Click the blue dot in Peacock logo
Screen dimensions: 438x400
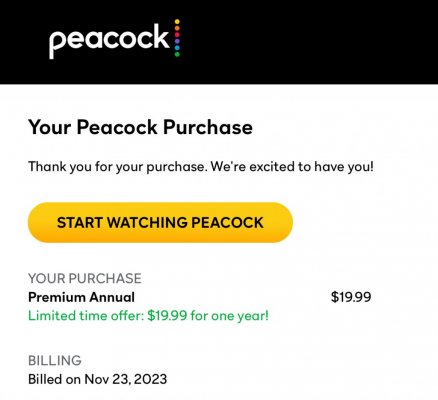(177, 48)
